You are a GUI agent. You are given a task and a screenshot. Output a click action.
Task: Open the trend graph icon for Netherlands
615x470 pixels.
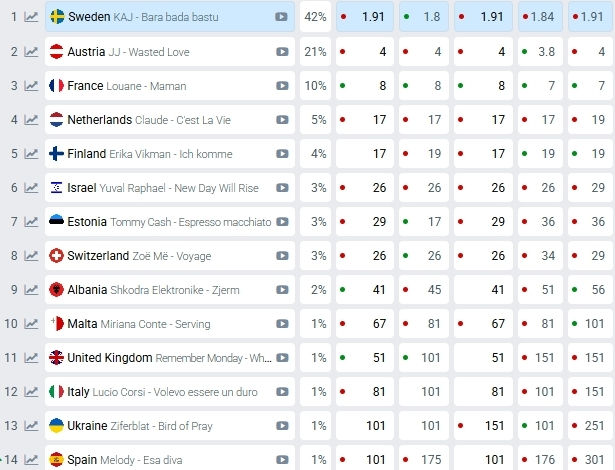click(31, 119)
